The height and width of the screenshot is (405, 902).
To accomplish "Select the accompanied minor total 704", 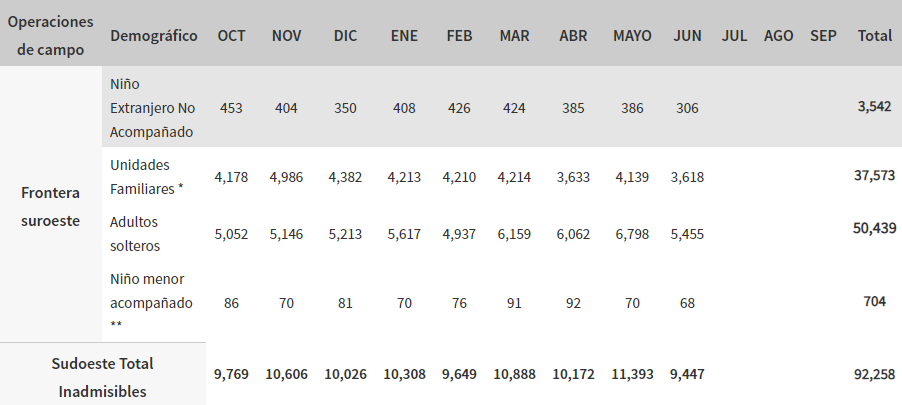I will point(874,301).
